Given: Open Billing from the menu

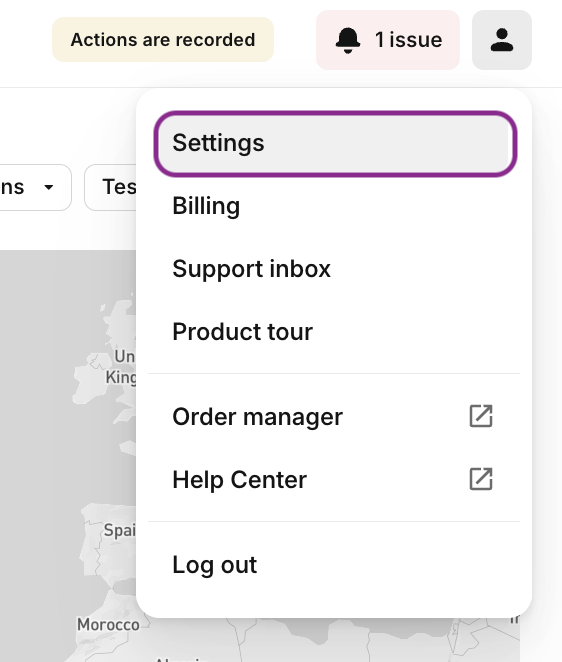Looking at the screenshot, I should point(335,206).
